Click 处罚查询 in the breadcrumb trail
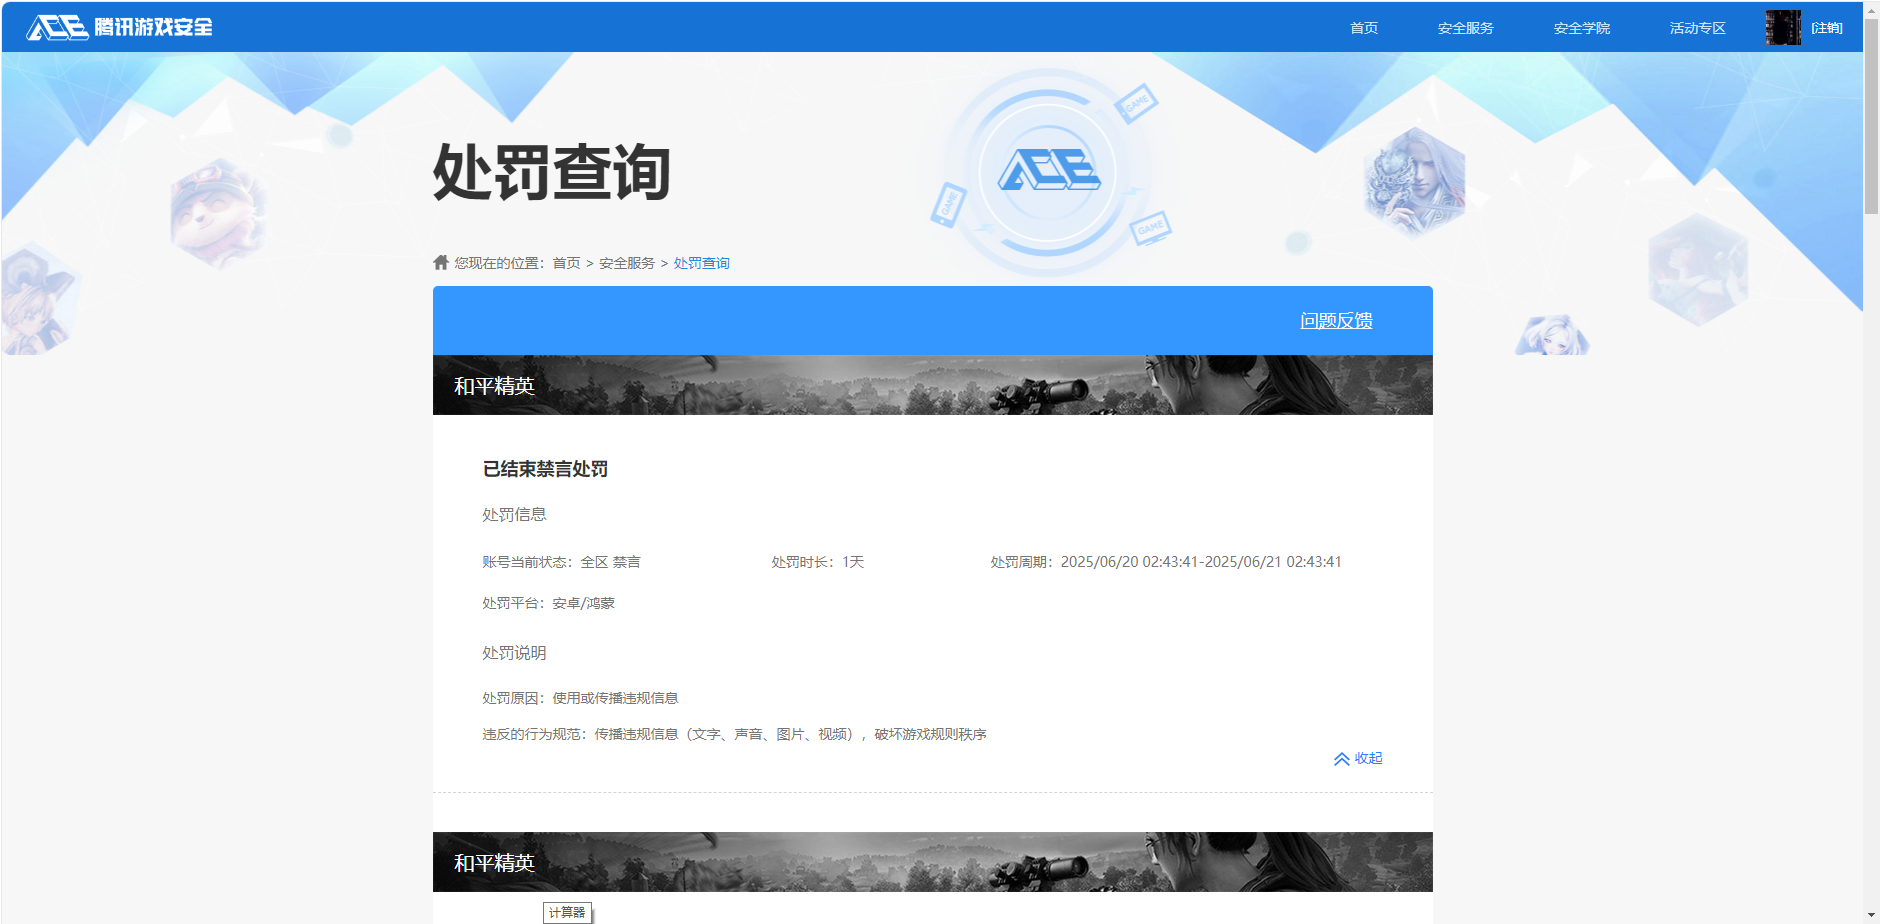This screenshot has height=924, width=1880. coord(700,262)
